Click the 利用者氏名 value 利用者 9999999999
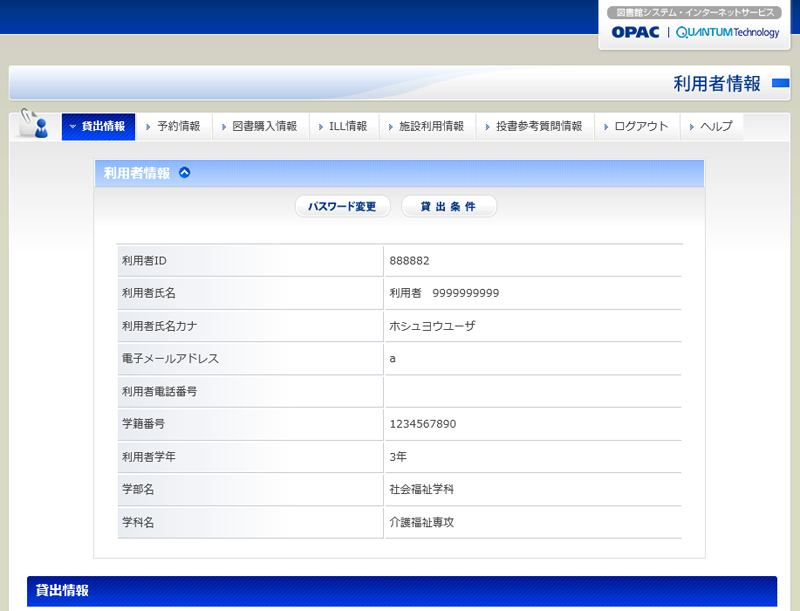 [444, 293]
